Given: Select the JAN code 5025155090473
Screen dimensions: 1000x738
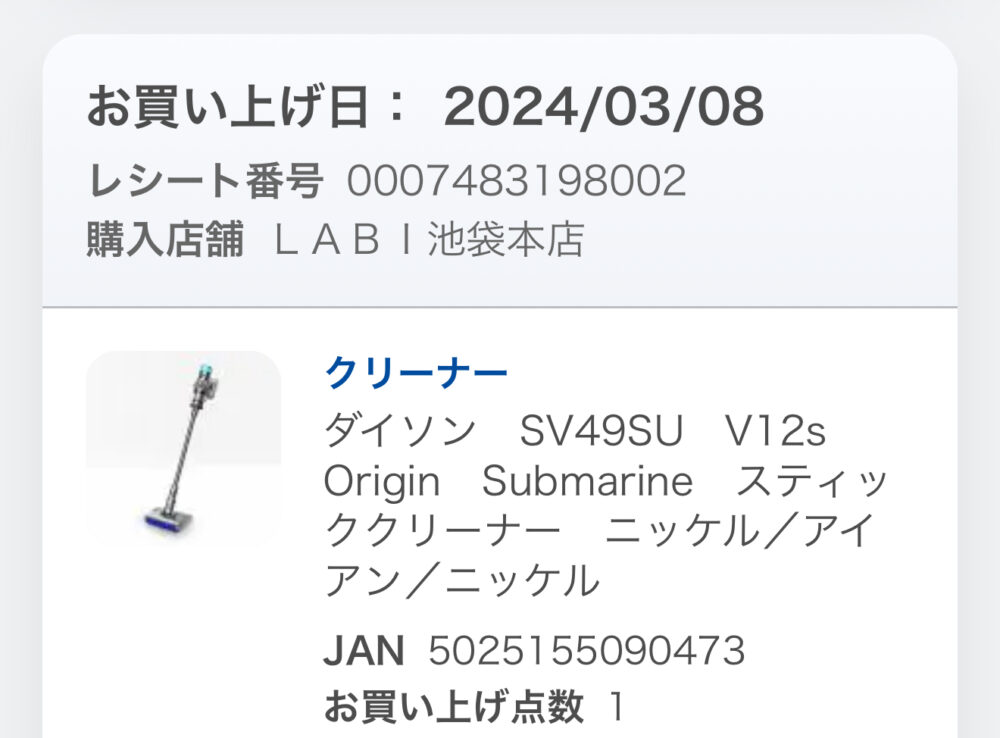Looking at the screenshot, I should pos(587,652).
